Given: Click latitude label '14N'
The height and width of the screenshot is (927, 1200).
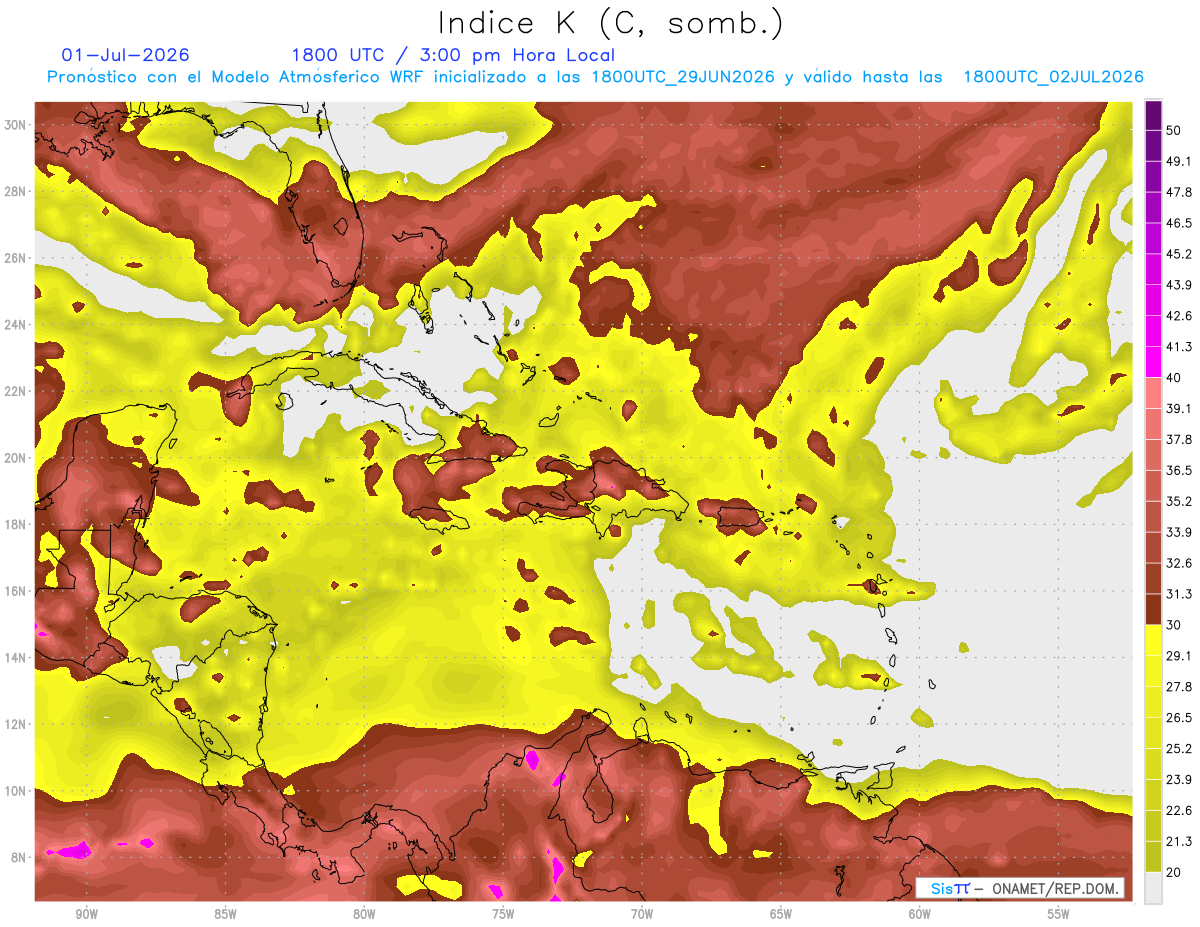Looking at the screenshot, I should [16, 658].
